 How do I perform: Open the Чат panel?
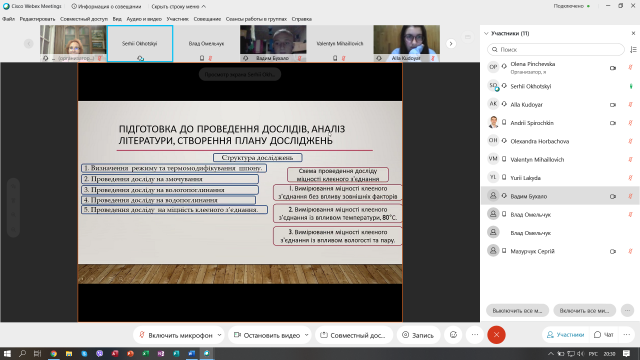tap(604, 335)
